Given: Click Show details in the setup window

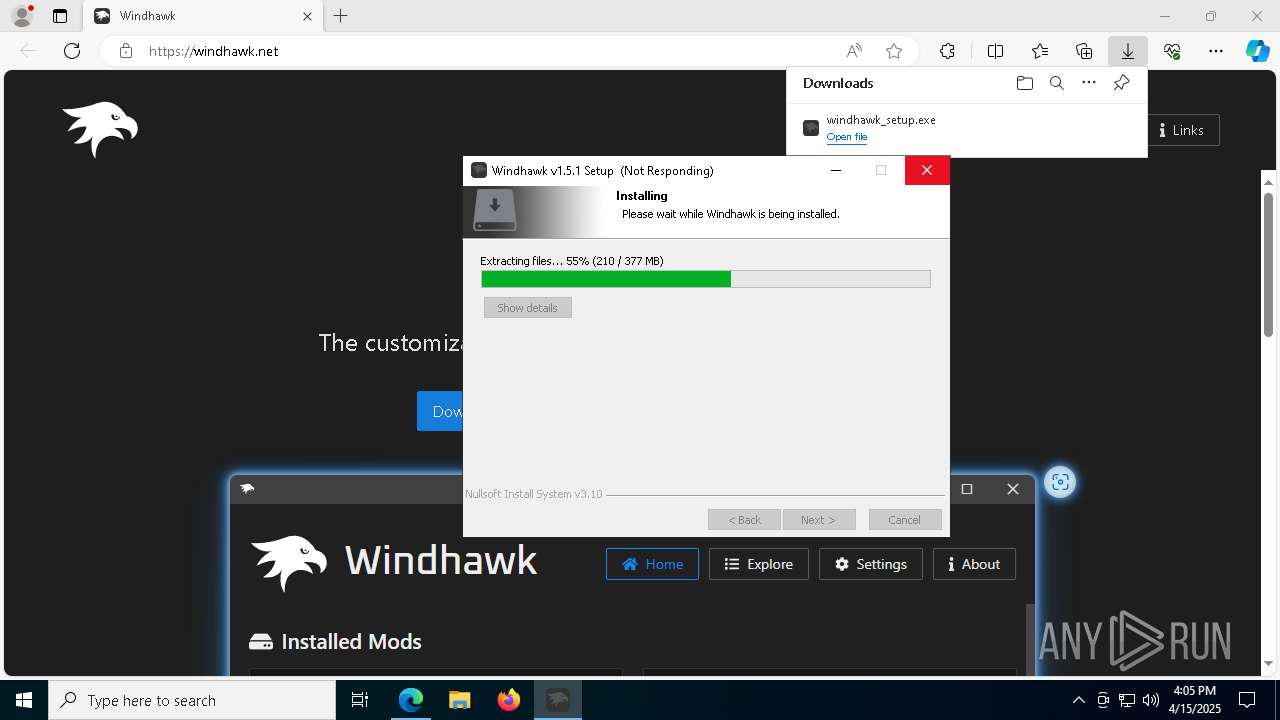Looking at the screenshot, I should coord(527,308).
